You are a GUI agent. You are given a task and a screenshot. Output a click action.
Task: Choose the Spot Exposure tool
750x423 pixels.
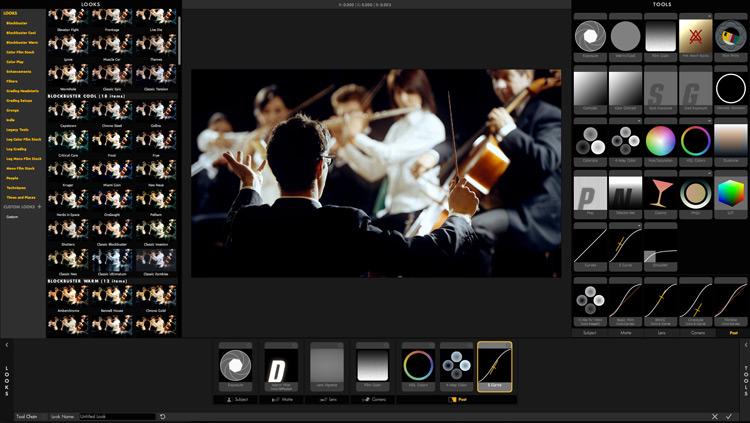(661, 89)
